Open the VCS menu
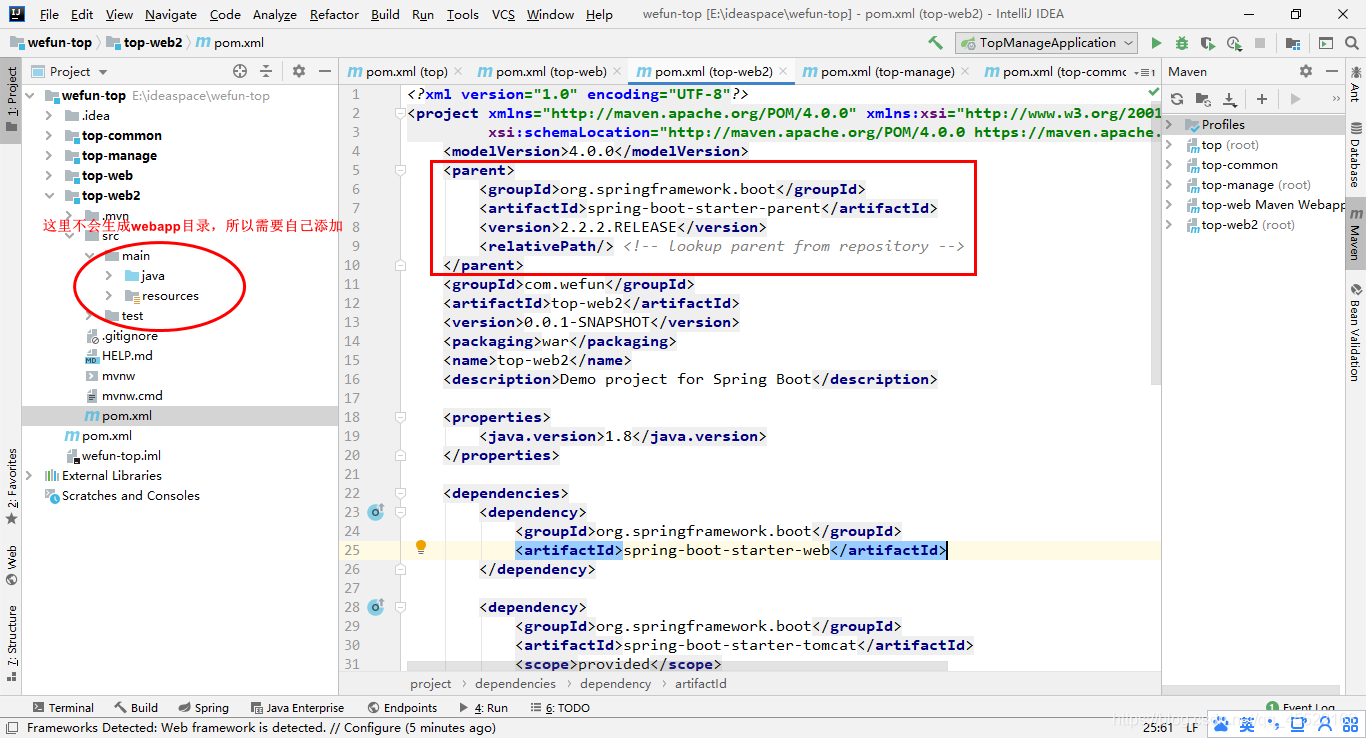Image resolution: width=1366 pixels, height=738 pixels. [503, 14]
